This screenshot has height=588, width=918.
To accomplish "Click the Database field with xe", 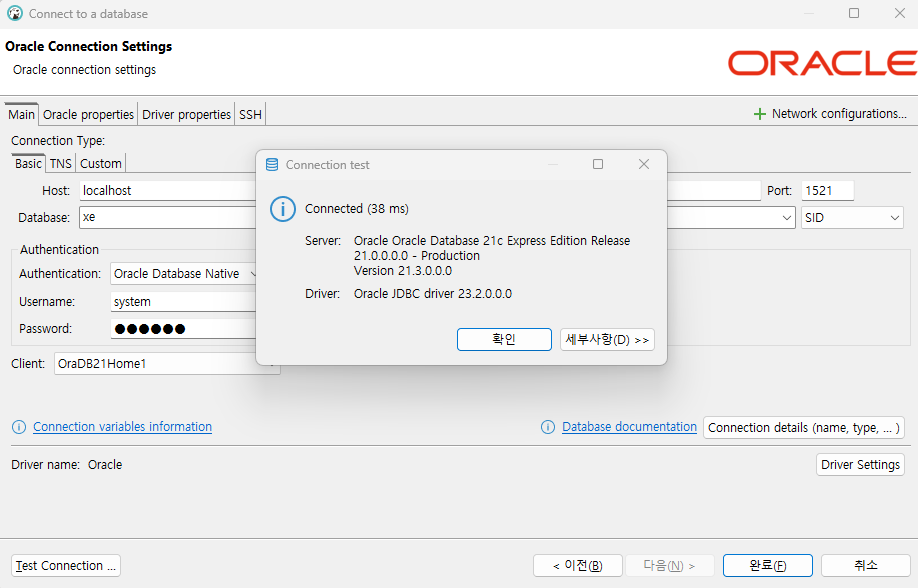I will coord(168,217).
